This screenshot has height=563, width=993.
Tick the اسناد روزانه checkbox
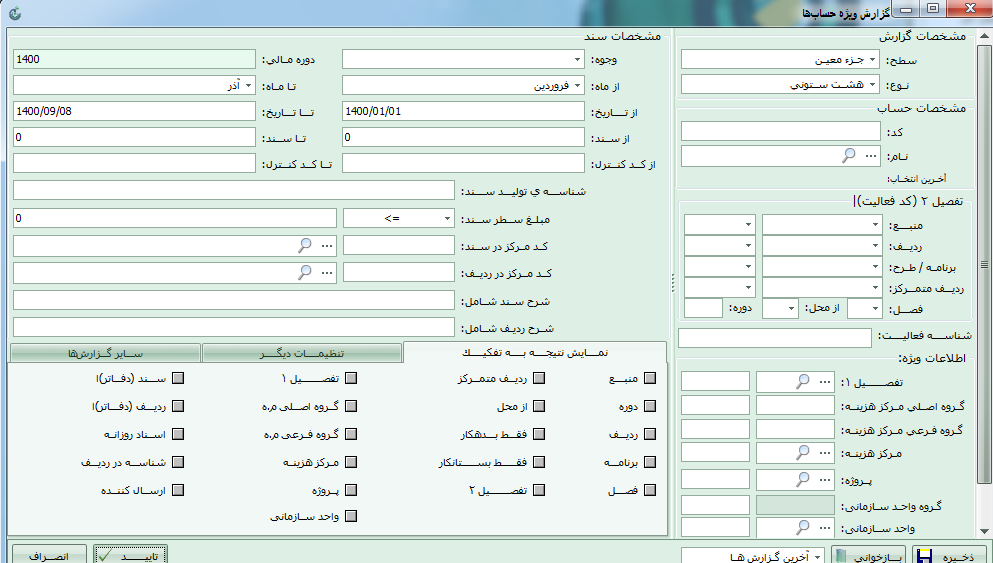178,434
